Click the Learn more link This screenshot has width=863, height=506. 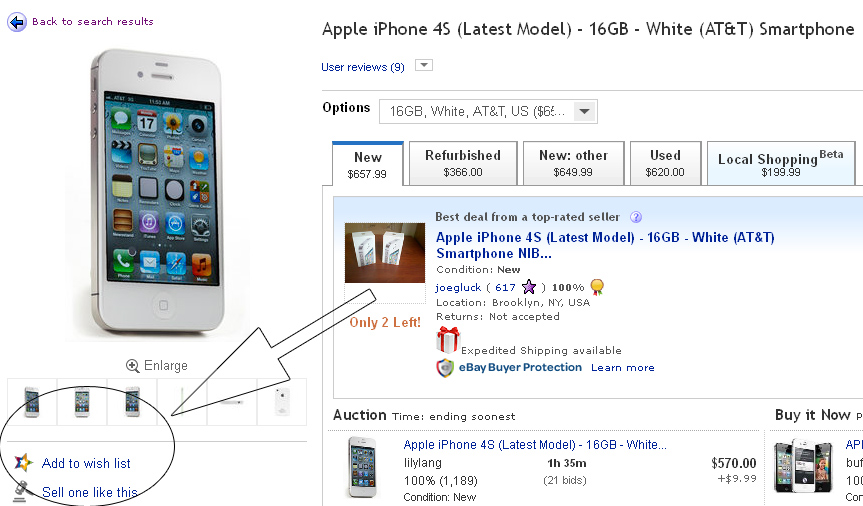[x=622, y=368]
